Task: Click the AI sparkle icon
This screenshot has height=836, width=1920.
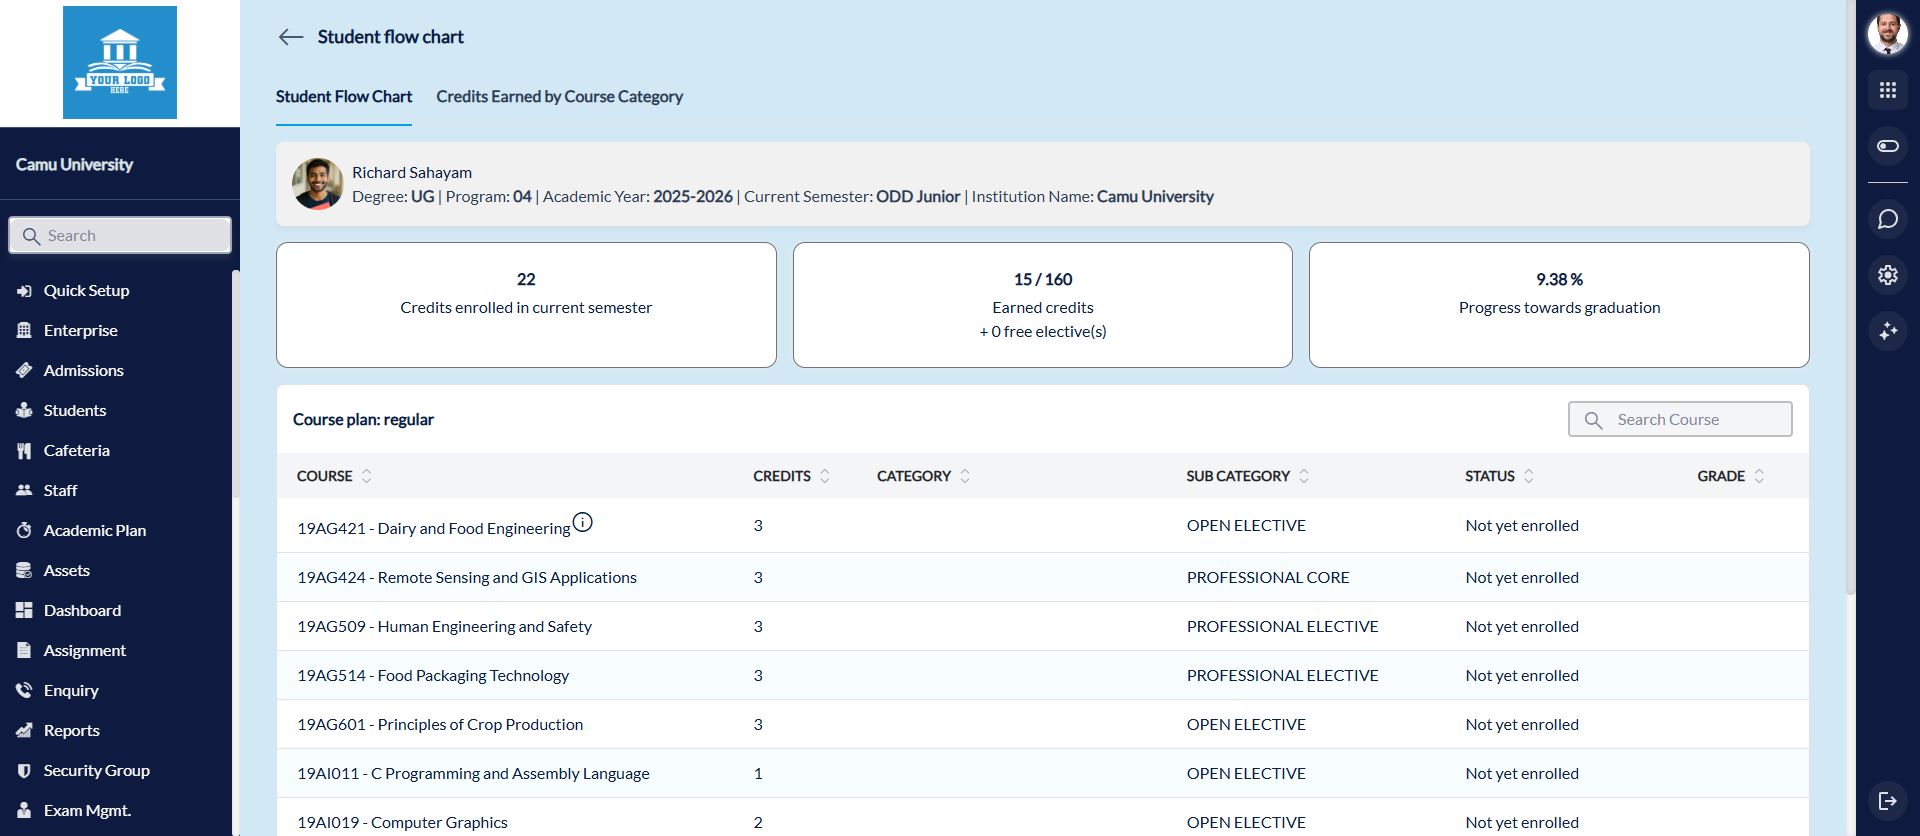Action: pos(1887,331)
